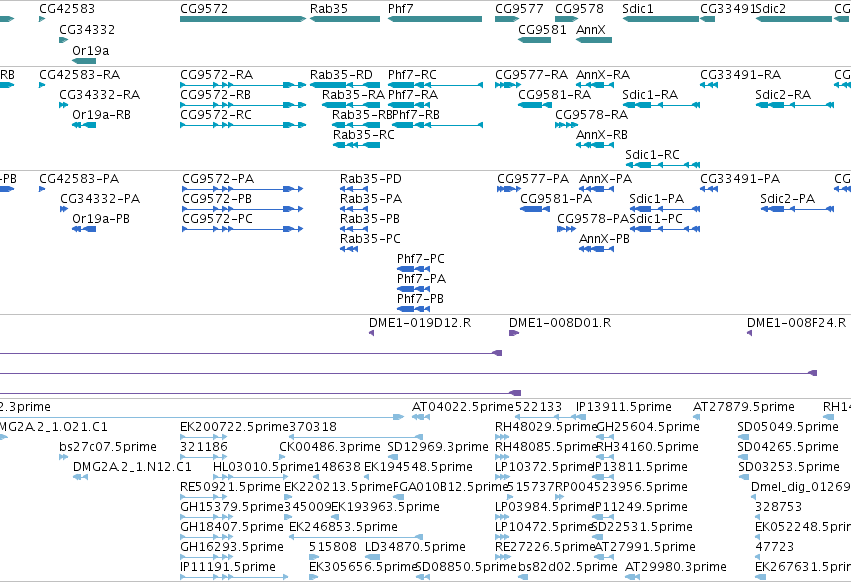Click EST label CK00486.3prime
The height and width of the screenshot is (582, 851).
click(330, 447)
